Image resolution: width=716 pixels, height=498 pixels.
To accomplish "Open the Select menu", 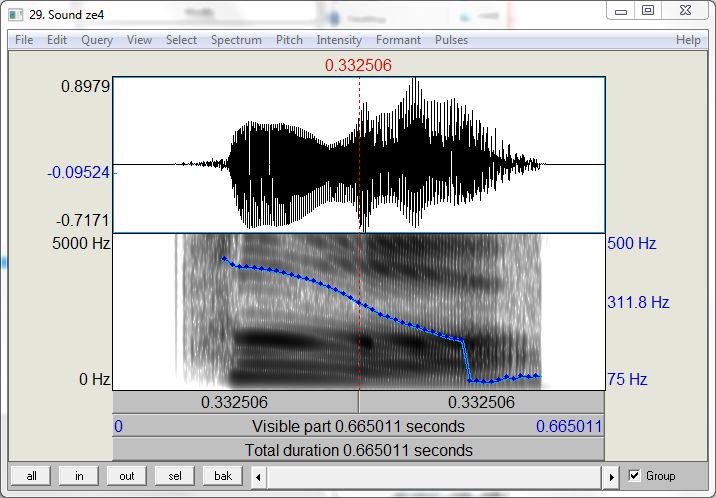I will coord(181,40).
